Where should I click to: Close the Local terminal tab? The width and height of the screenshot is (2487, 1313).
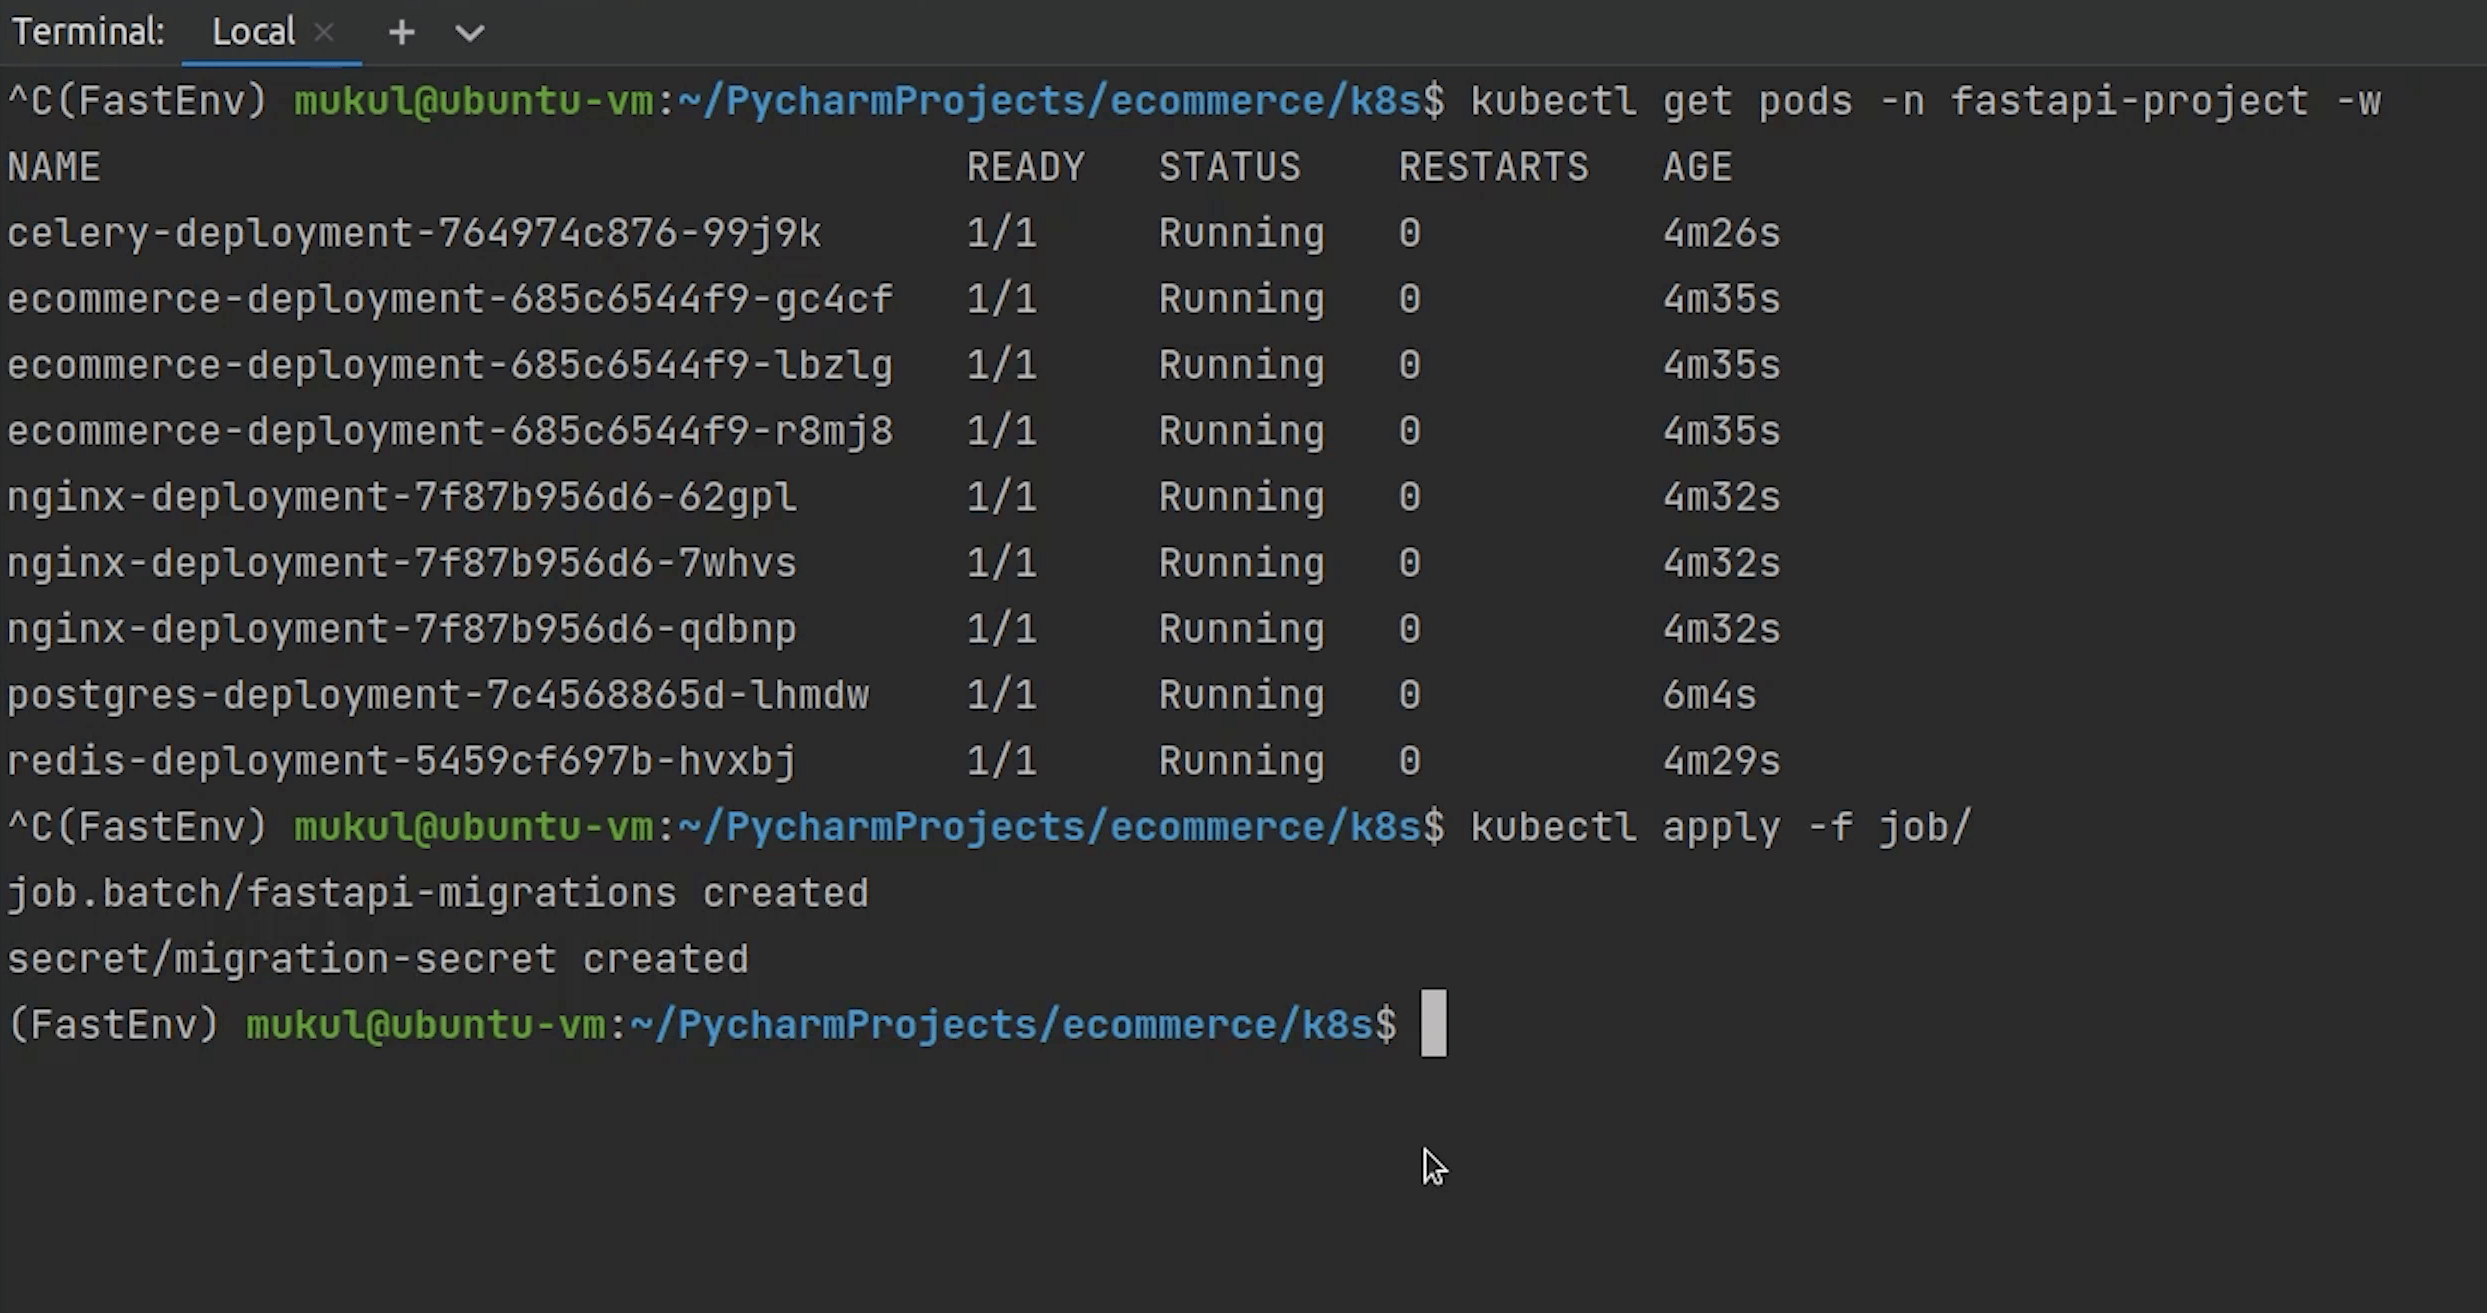(x=323, y=33)
